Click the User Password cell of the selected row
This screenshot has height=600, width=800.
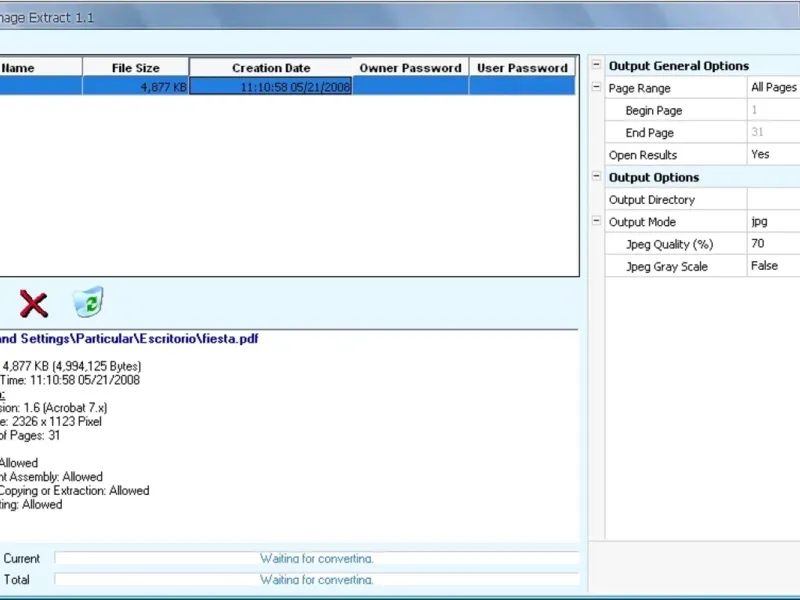click(x=522, y=86)
